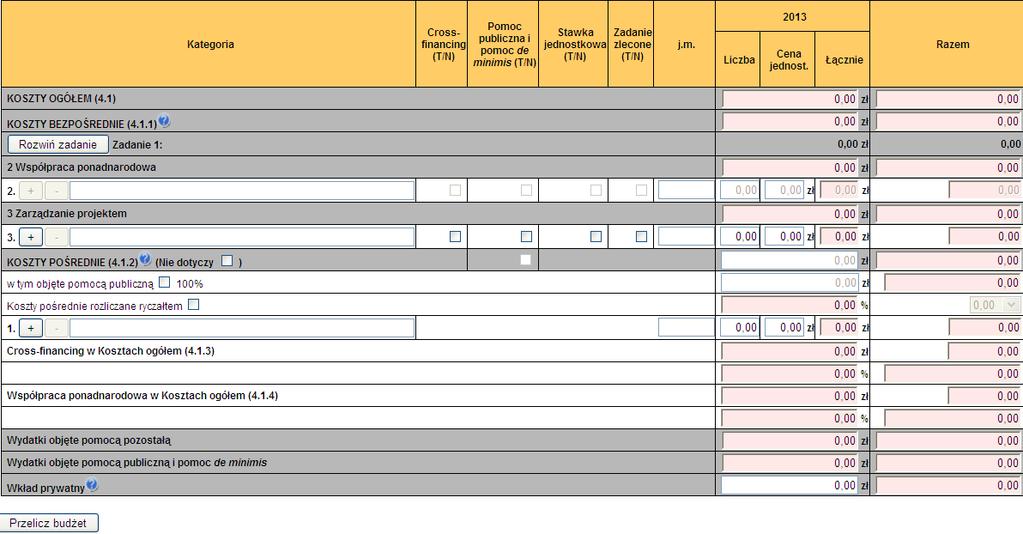Click the Liczba field in row 3

[740, 236]
